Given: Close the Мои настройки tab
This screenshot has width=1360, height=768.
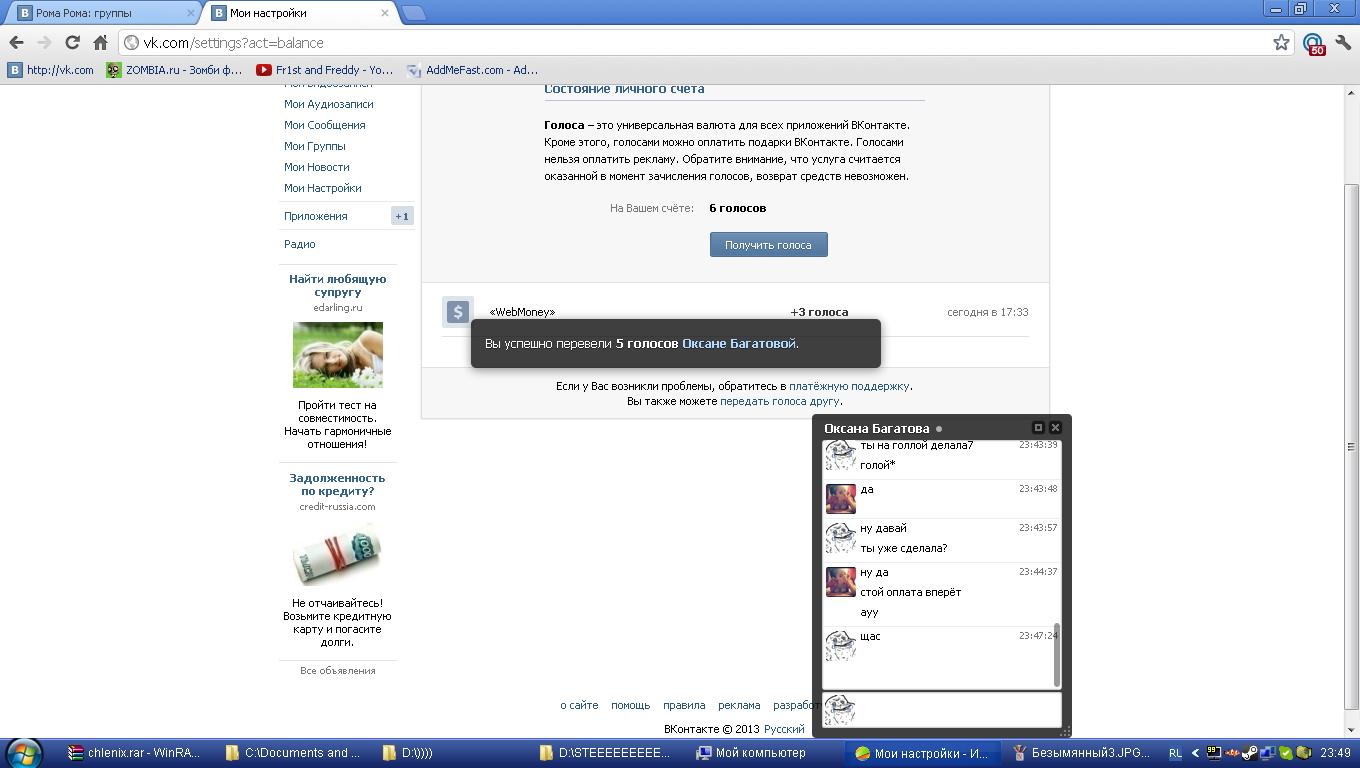Looking at the screenshot, I should tap(387, 13).
